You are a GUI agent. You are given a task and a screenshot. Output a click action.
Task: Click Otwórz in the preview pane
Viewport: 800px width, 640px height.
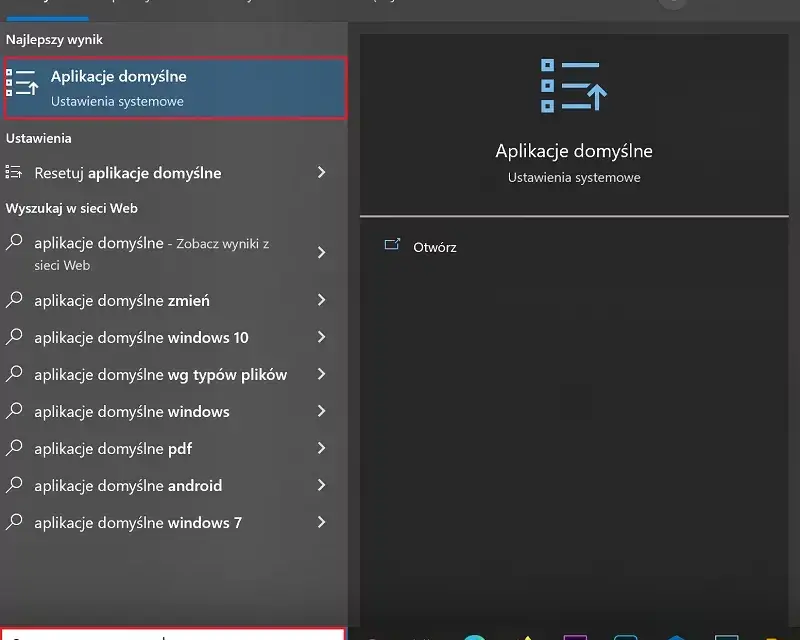point(435,248)
